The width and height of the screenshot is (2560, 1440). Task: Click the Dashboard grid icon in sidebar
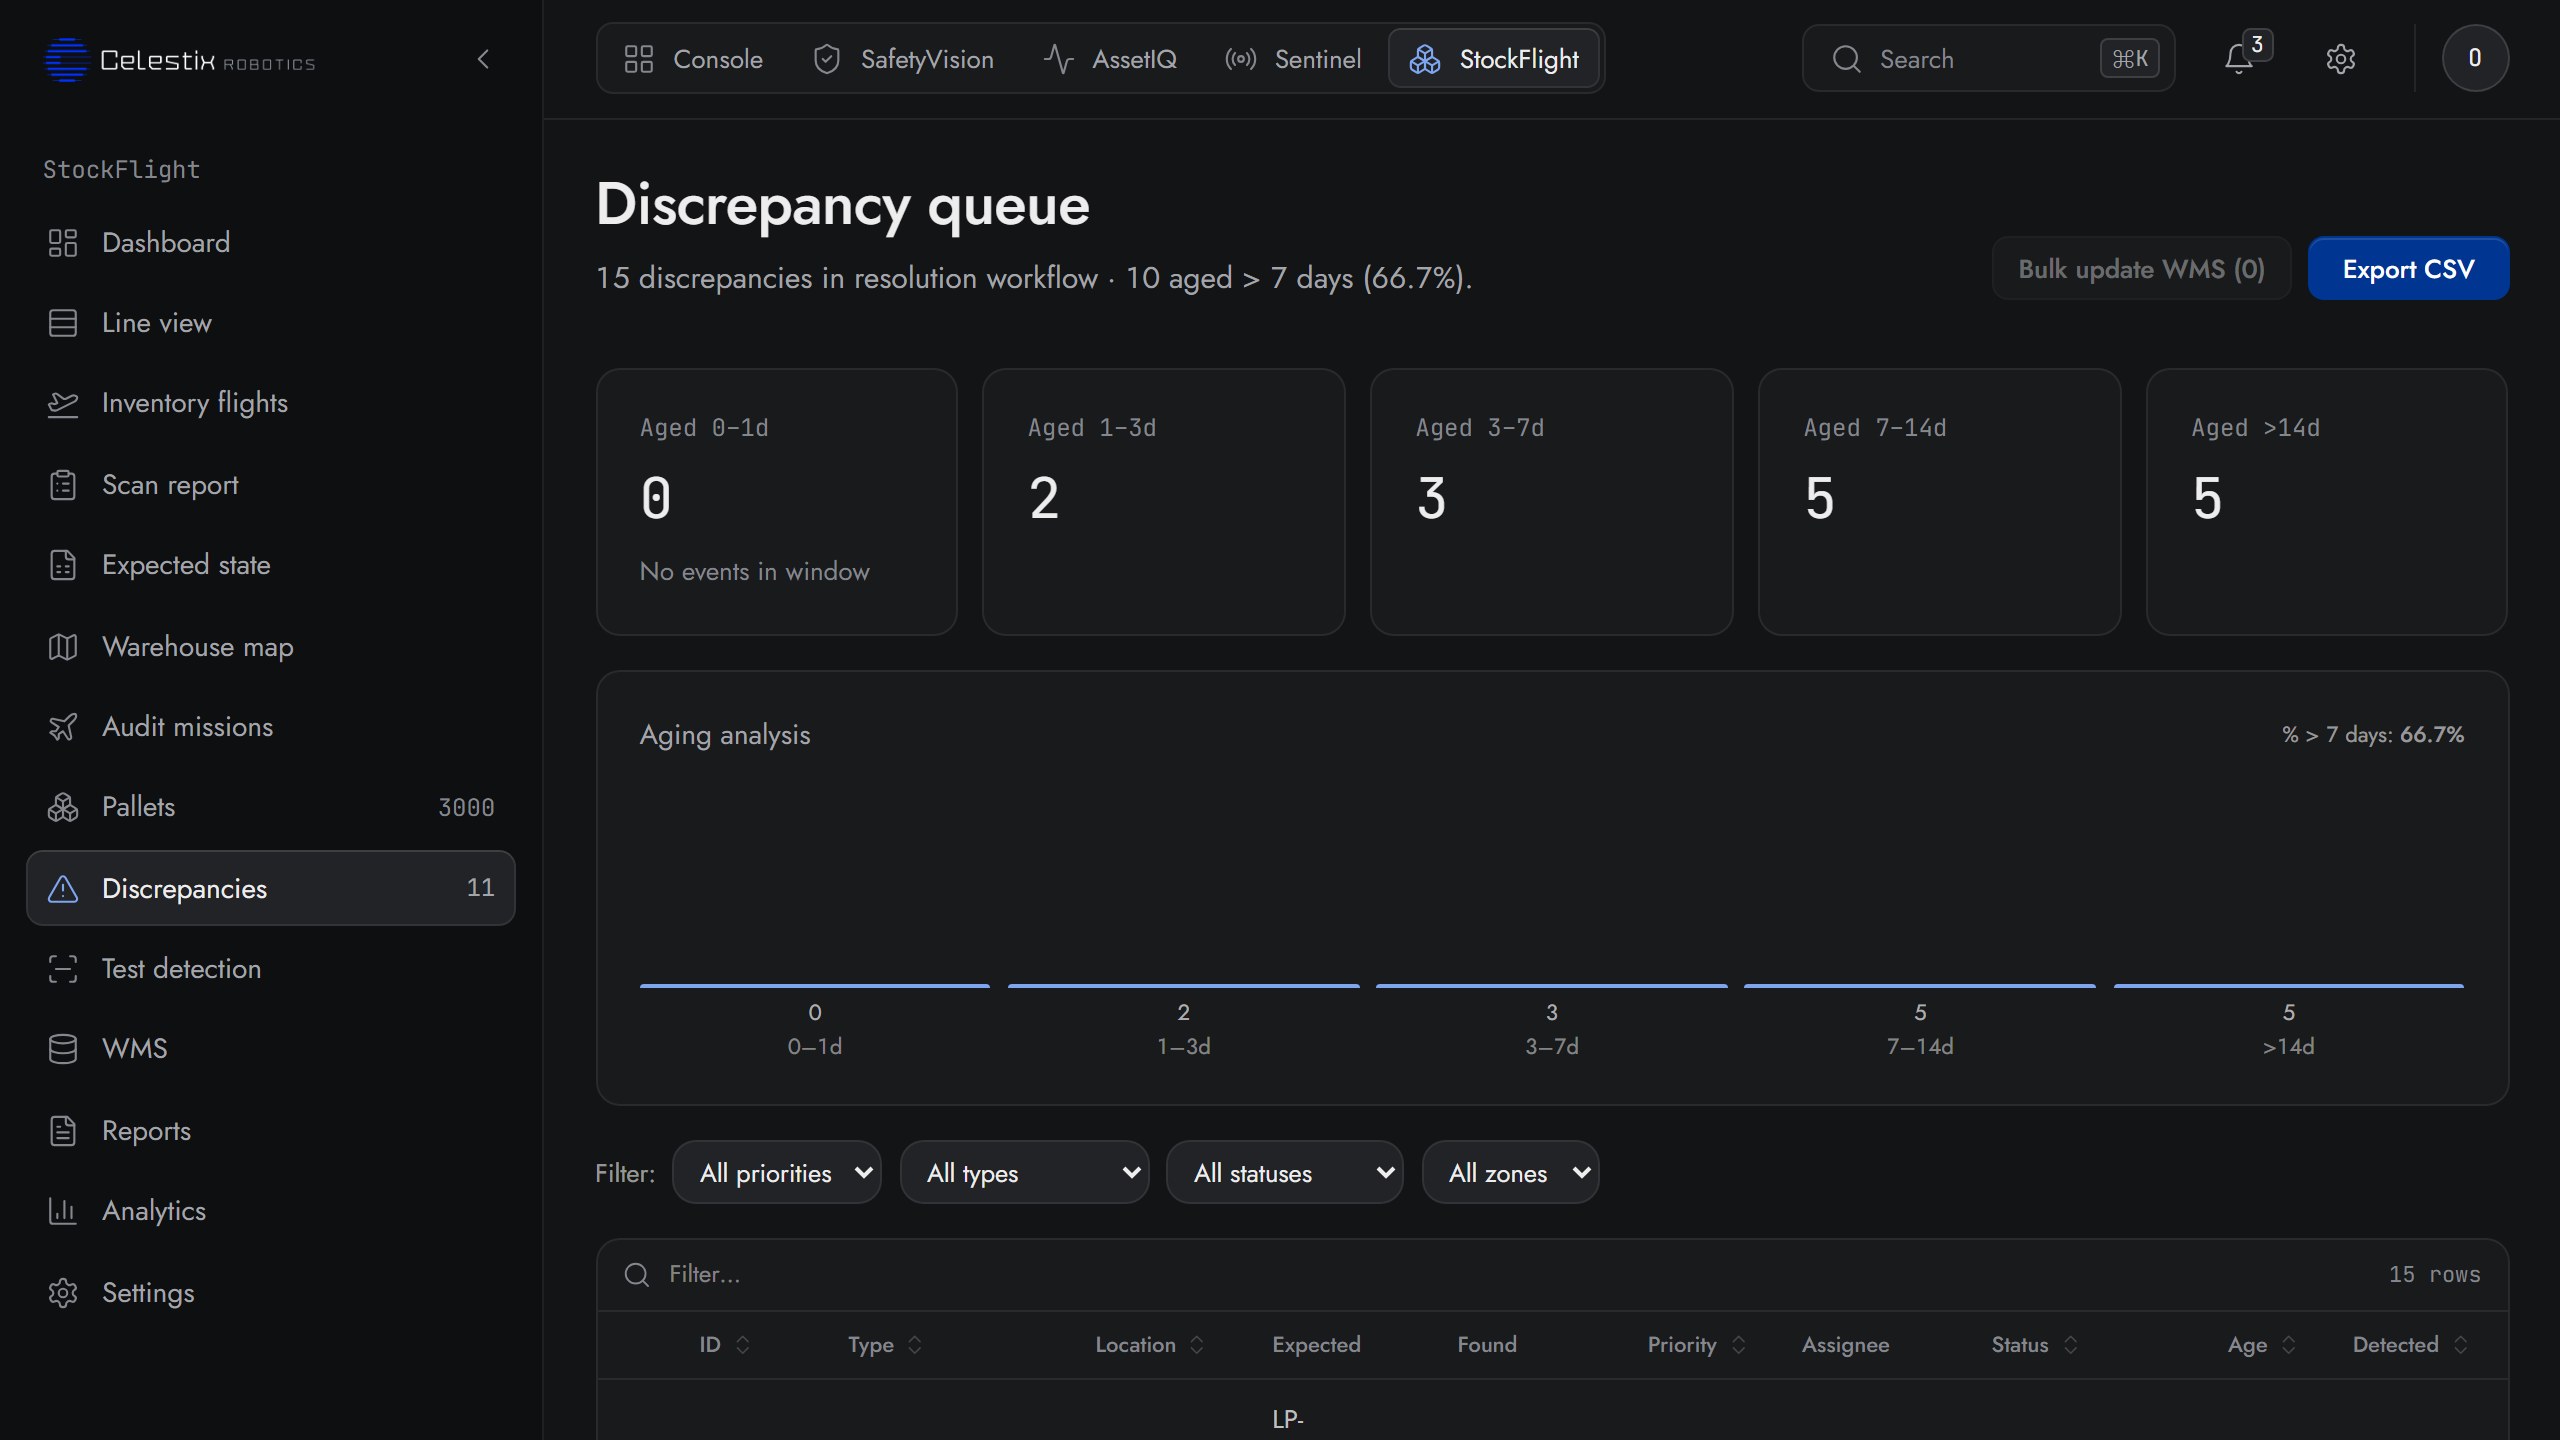pyautogui.click(x=63, y=243)
